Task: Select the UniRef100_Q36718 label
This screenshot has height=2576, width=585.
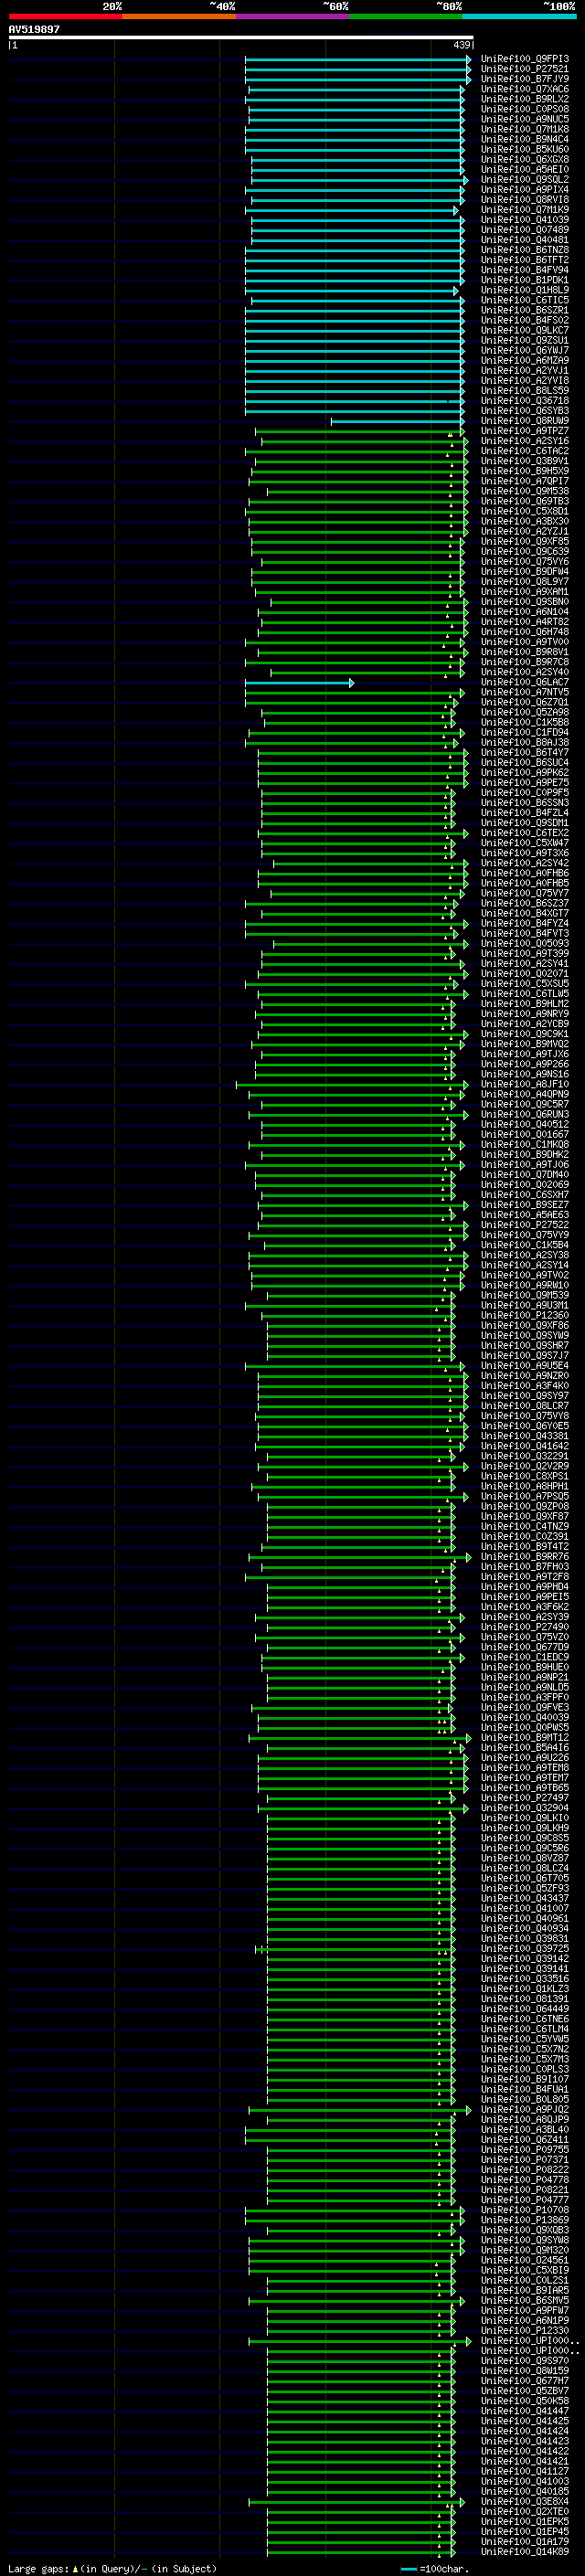Action: click(x=524, y=401)
